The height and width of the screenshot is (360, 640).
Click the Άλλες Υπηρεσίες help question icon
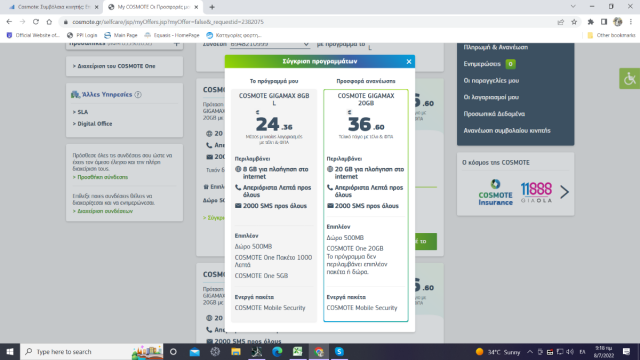click(x=138, y=94)
